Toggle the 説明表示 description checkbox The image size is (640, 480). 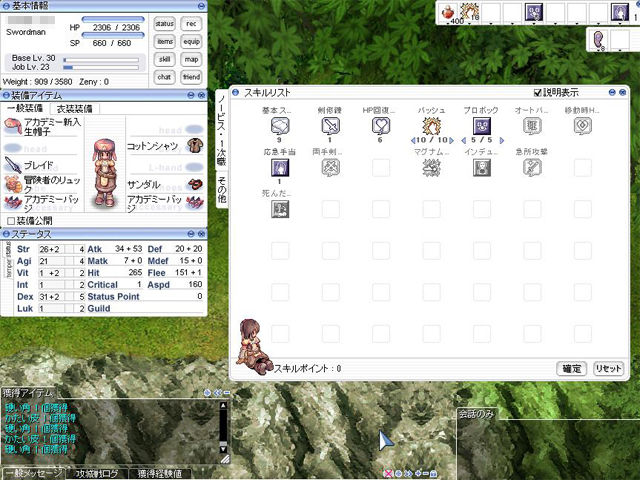538,93
